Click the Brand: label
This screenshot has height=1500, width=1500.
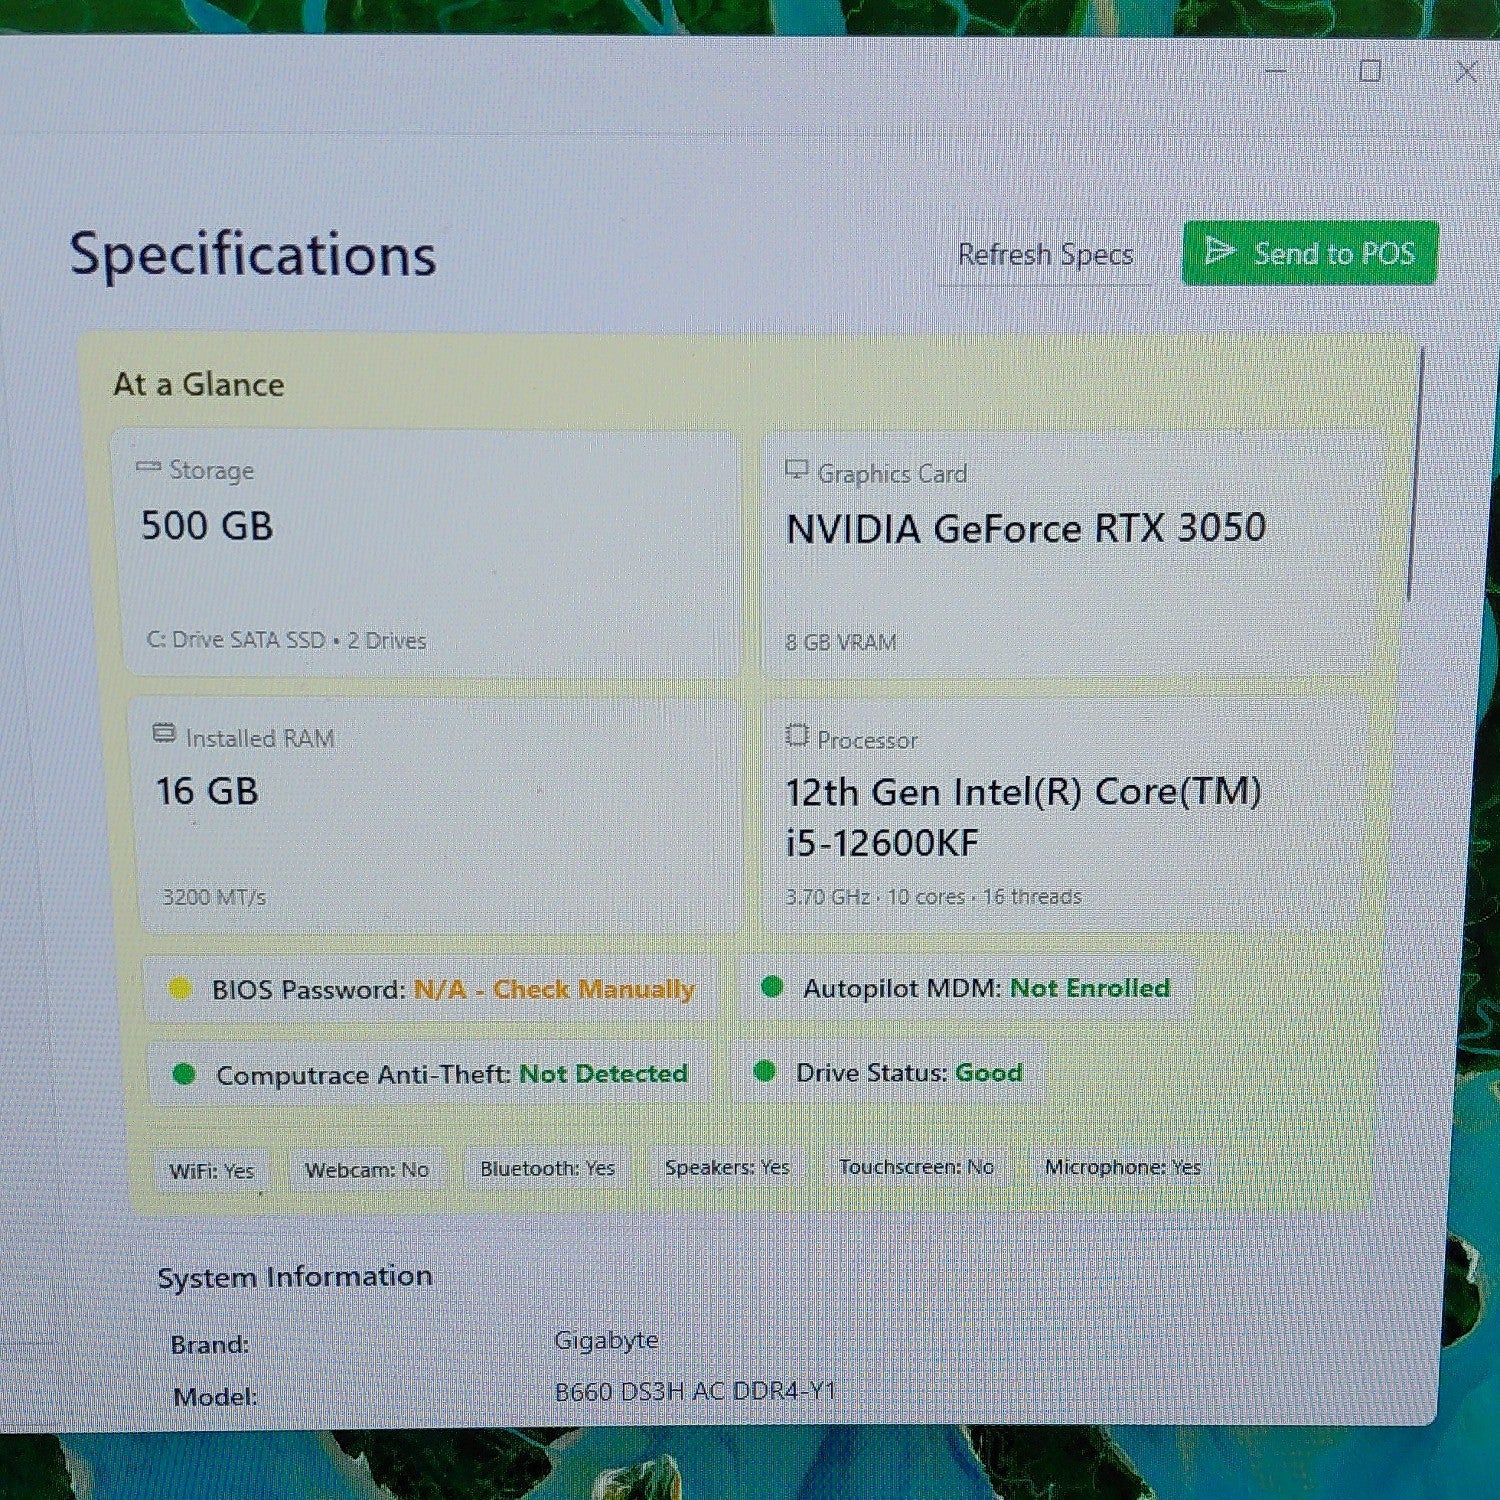click(x=210, y=1344)
